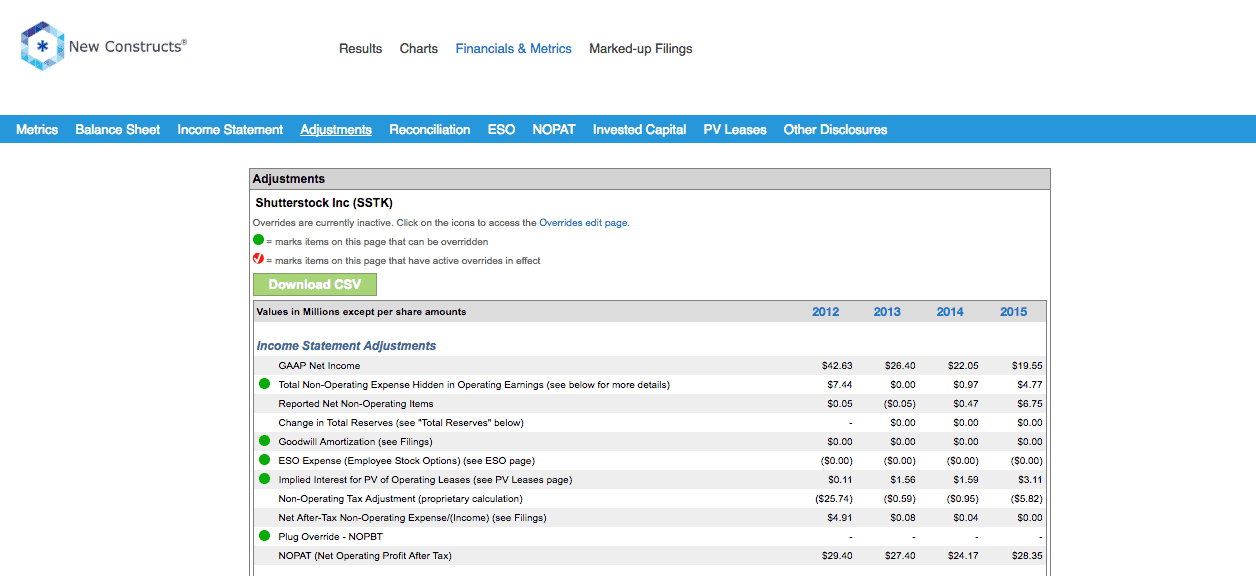Click the $7.44 non-operating expense value
The width and height of the screenshot is (1256, 576).
coord(840,385)
